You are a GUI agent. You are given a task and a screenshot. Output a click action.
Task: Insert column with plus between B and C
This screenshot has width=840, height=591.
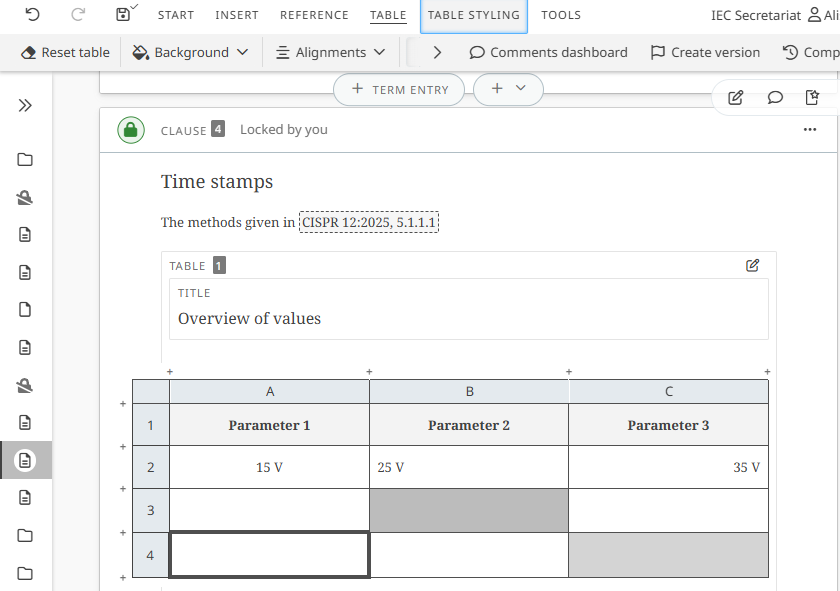click(x=569, y=371)
